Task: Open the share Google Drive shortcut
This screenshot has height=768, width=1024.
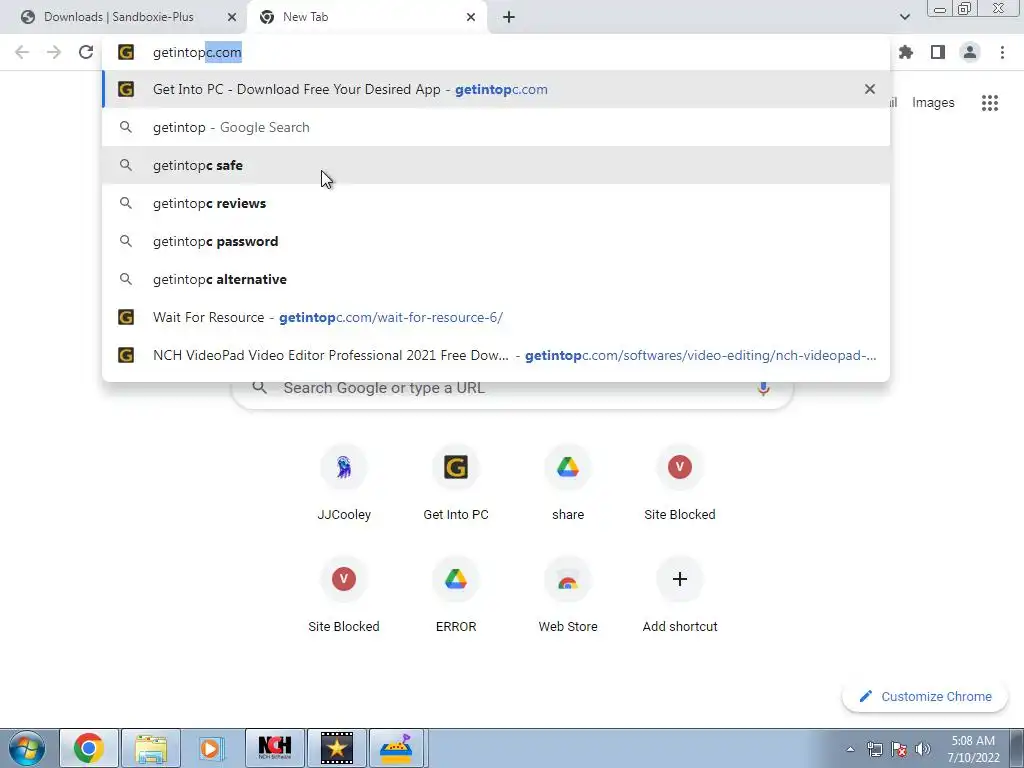Action: 568,483
